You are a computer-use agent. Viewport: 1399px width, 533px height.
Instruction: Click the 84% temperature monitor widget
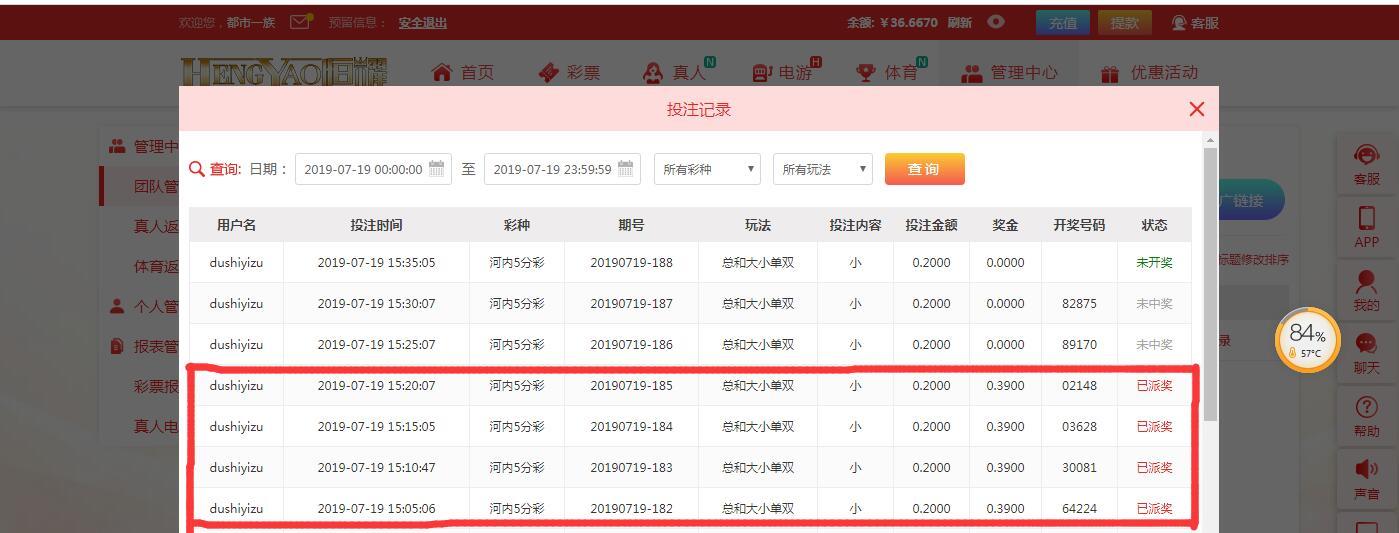[1307, 340]
